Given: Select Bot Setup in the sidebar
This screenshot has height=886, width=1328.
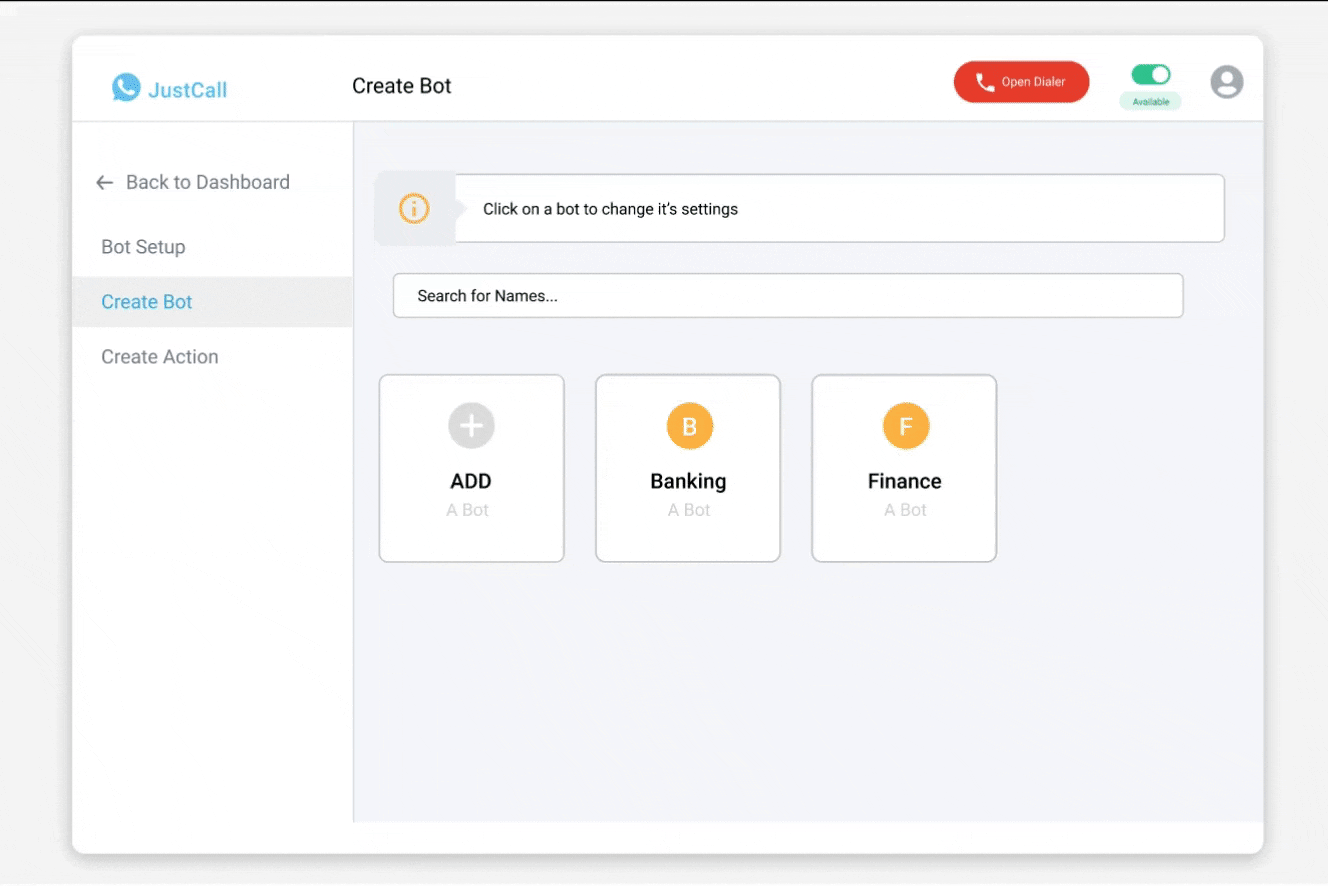Looking at the screenshot, I should click(x=143, y=247).
